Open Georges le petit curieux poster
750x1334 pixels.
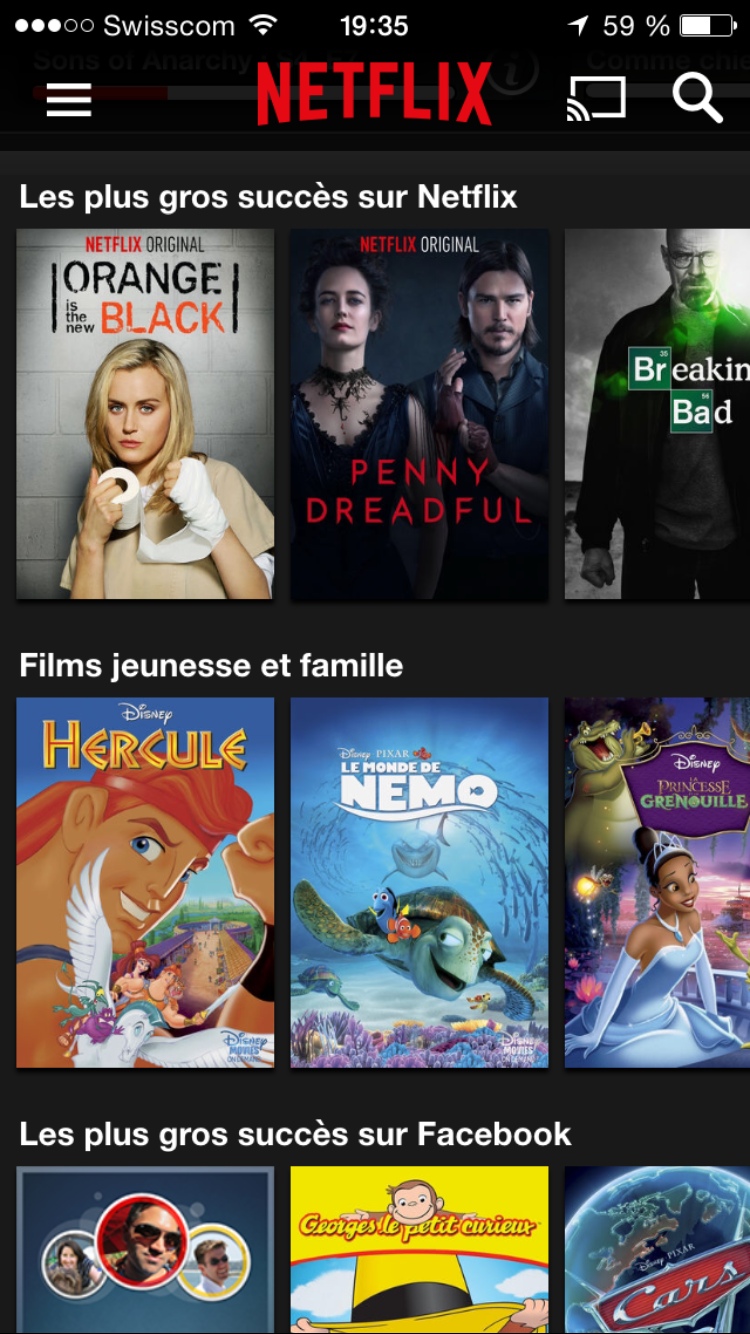(x=419, y=1250)
